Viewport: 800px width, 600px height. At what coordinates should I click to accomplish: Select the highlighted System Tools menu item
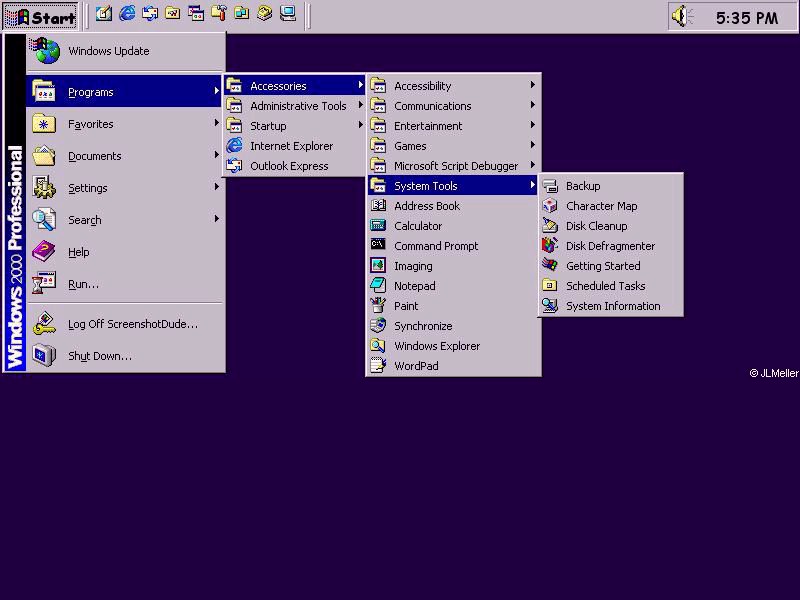(x=453, y=186)
